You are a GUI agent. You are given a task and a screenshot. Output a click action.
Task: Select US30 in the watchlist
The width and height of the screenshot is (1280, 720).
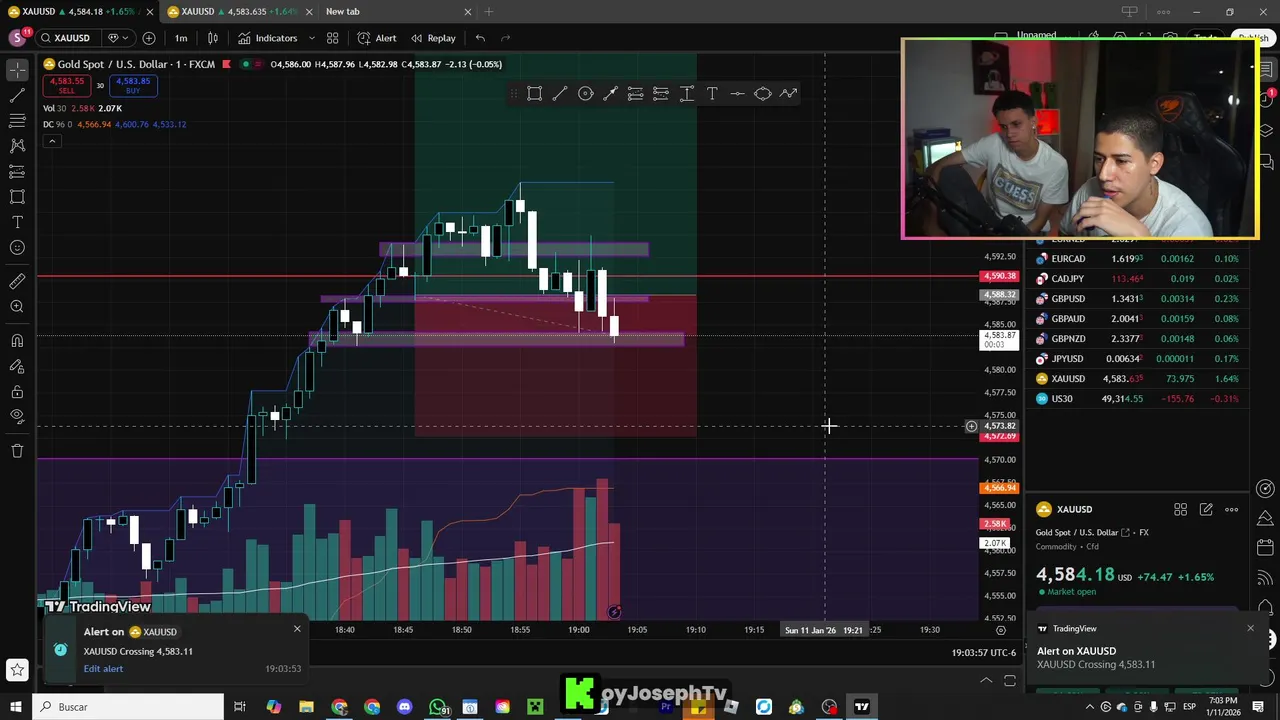point(1138,399)
